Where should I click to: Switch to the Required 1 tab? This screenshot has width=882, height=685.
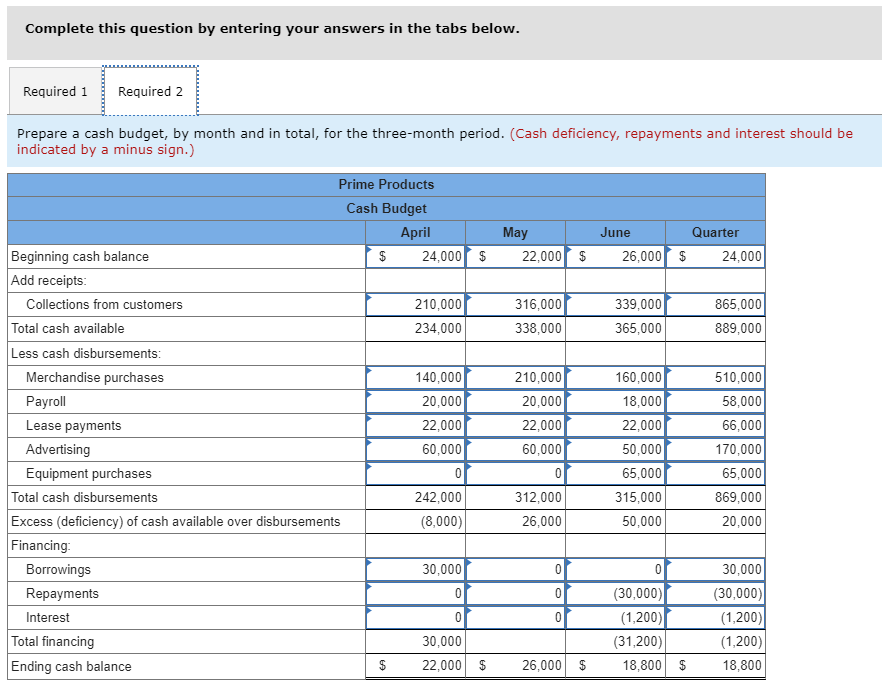[55, 90]
